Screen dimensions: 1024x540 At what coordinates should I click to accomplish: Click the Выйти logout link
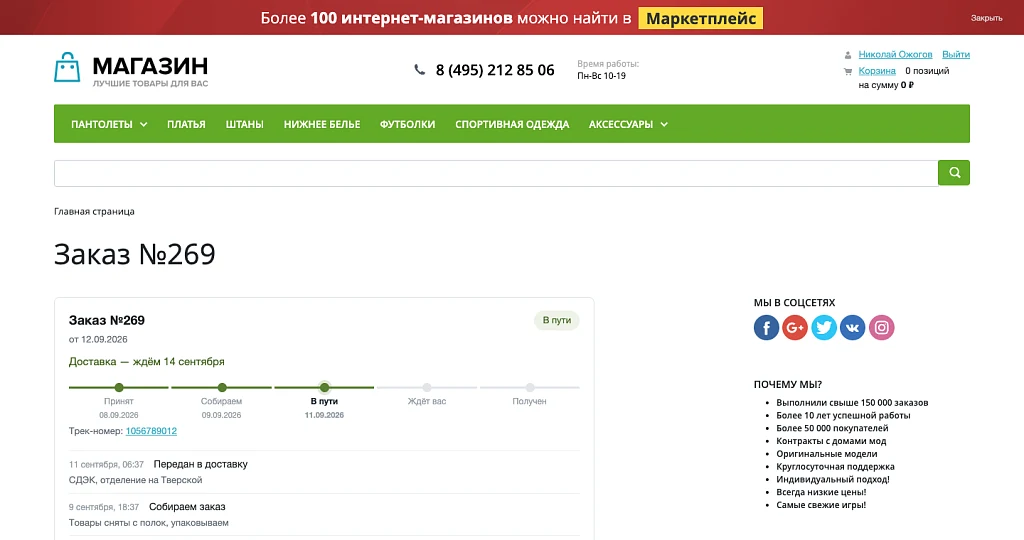click(956, 54)
